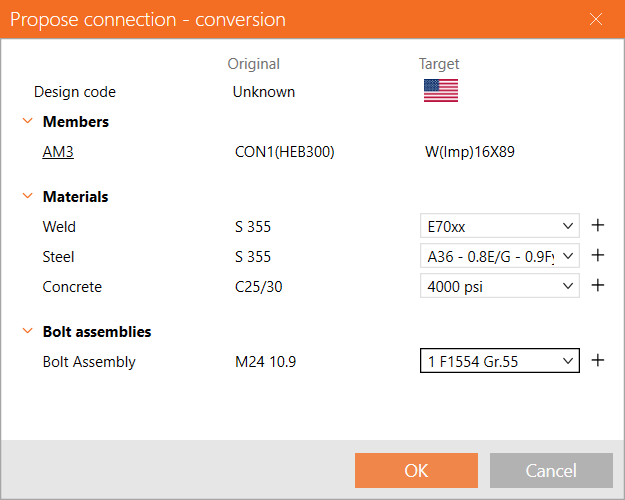Viewport: 625px width, 500px height.
Task: Add a bolt assembly using plus icon
Action: [598, 361]
